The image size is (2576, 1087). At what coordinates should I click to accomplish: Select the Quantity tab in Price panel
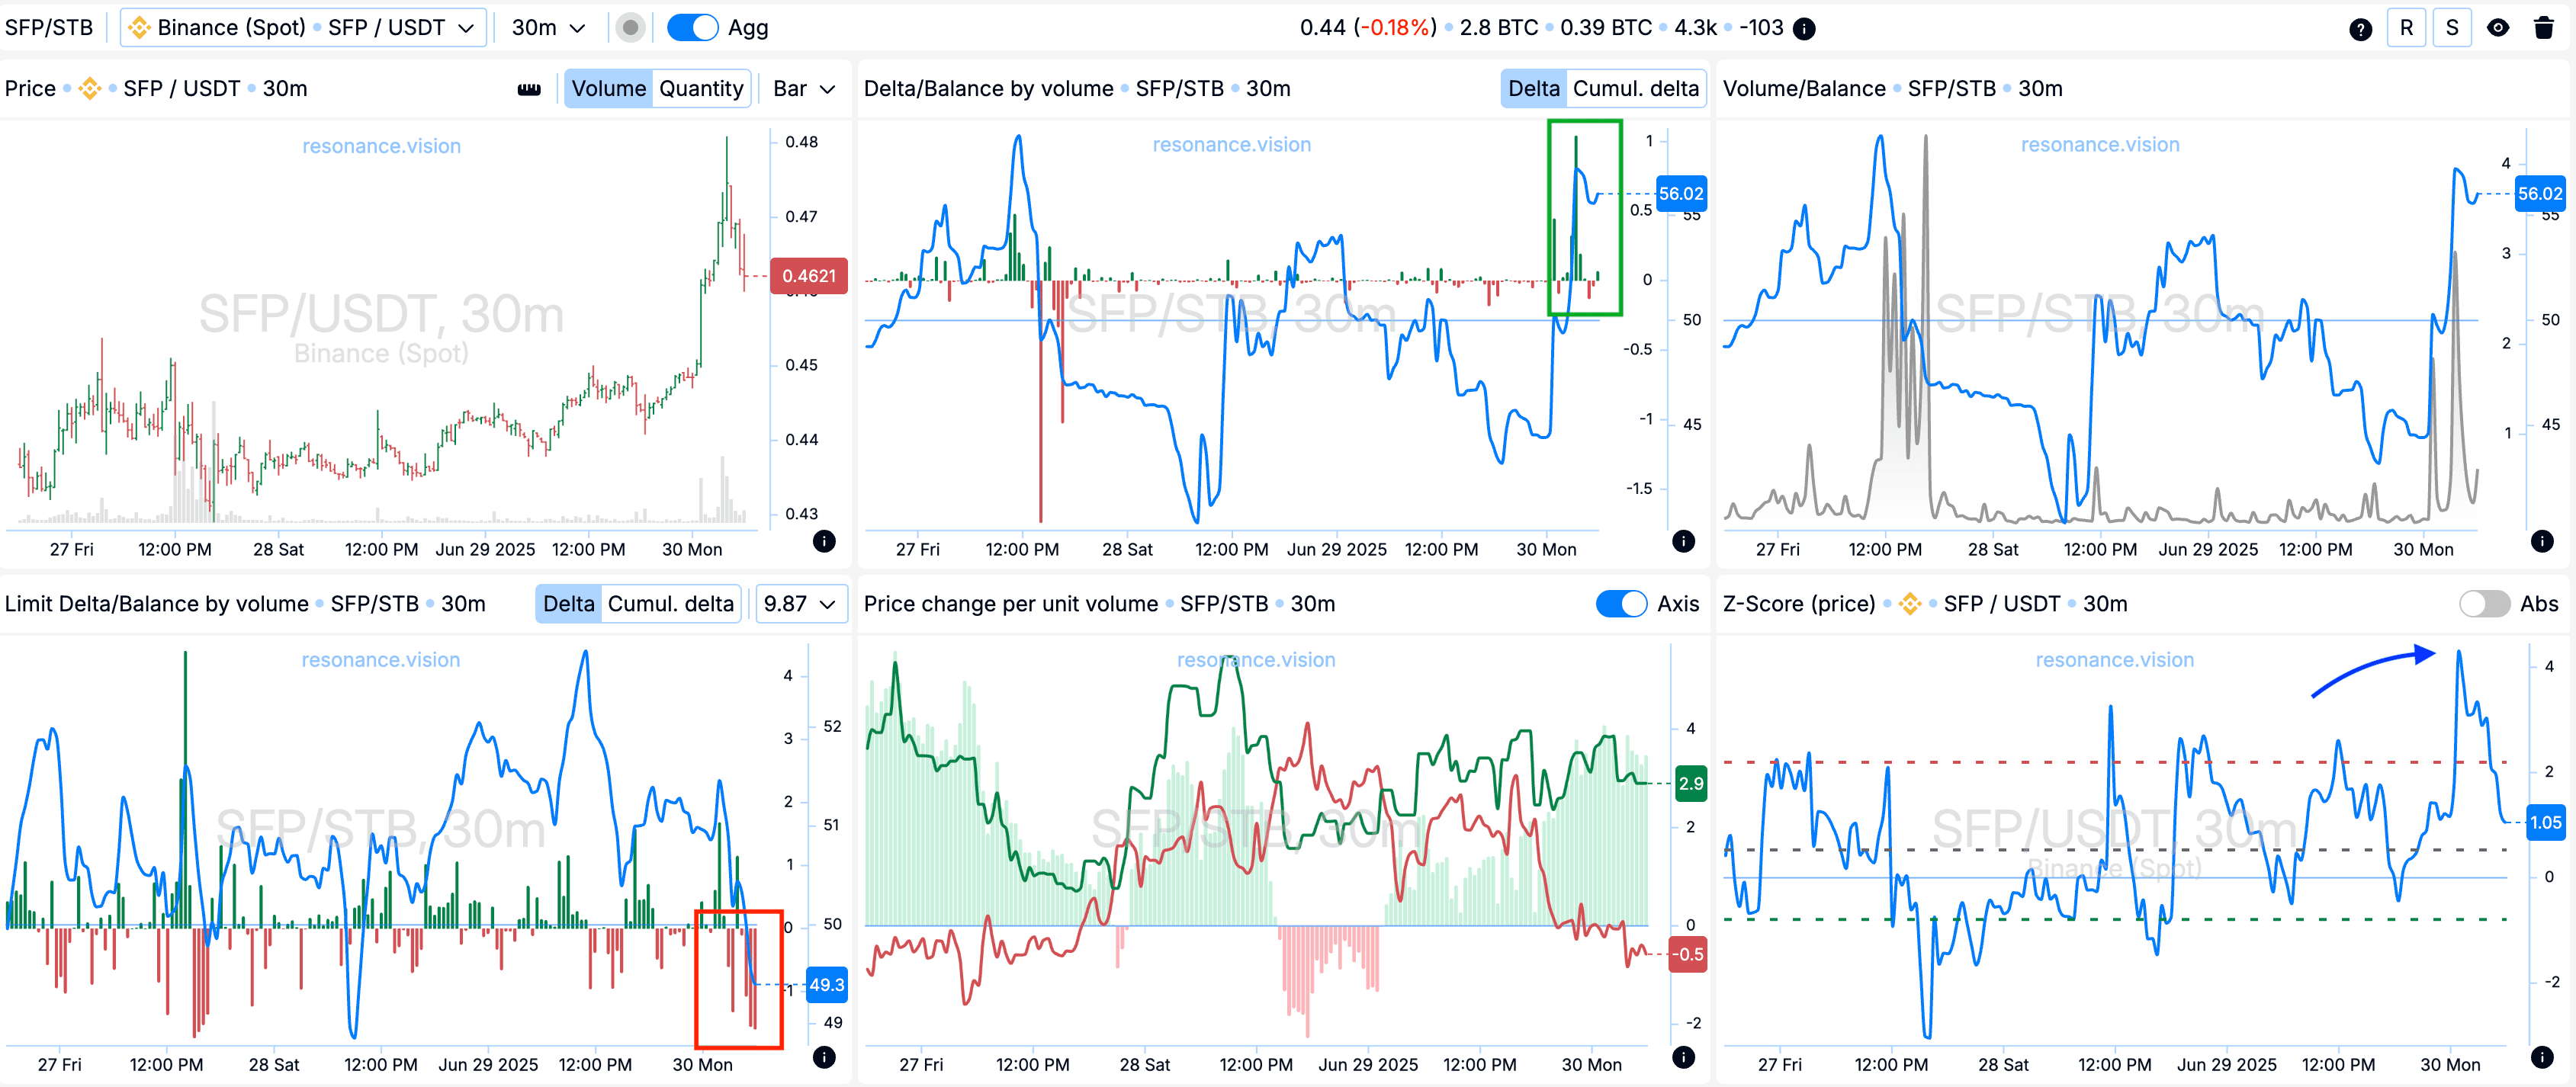point(701,89)
